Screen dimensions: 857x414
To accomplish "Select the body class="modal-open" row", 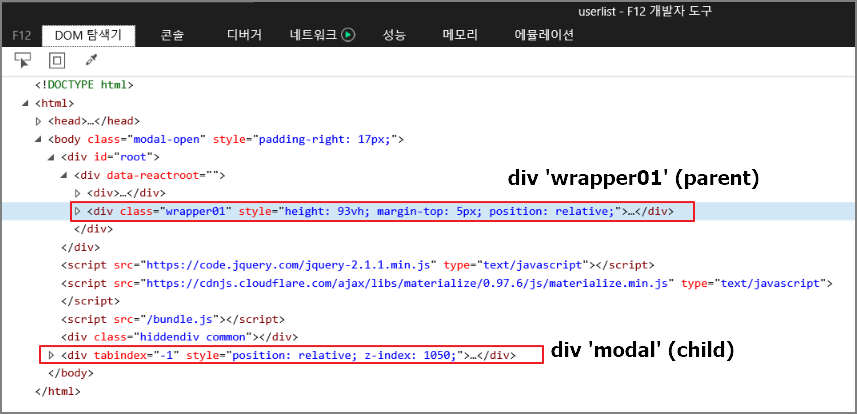I will click(x=226, y=139).
